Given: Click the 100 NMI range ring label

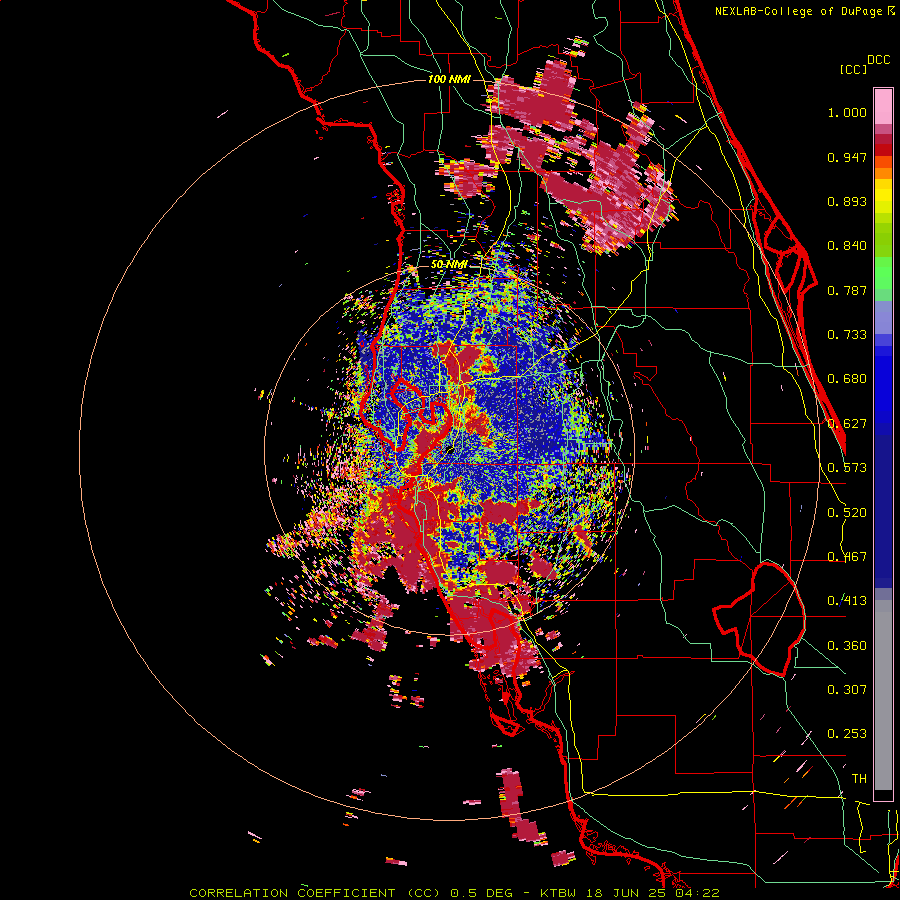Looking at the screenshot, I should 449,79.
